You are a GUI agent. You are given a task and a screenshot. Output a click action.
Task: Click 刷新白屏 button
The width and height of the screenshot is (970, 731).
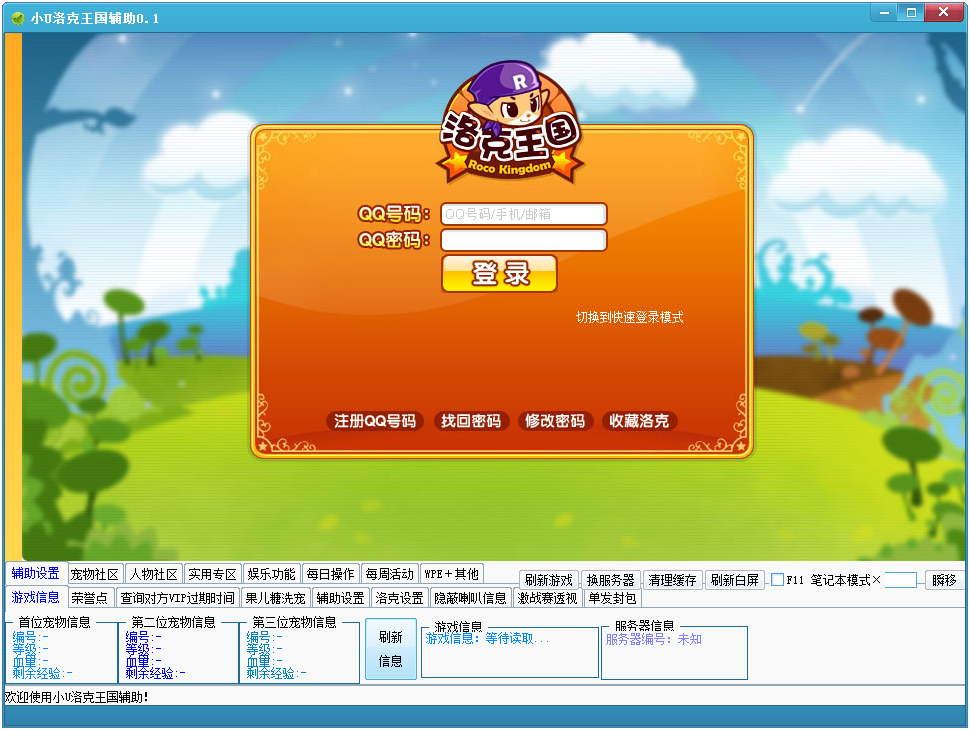pyautogui.click(x=734, y=580)
